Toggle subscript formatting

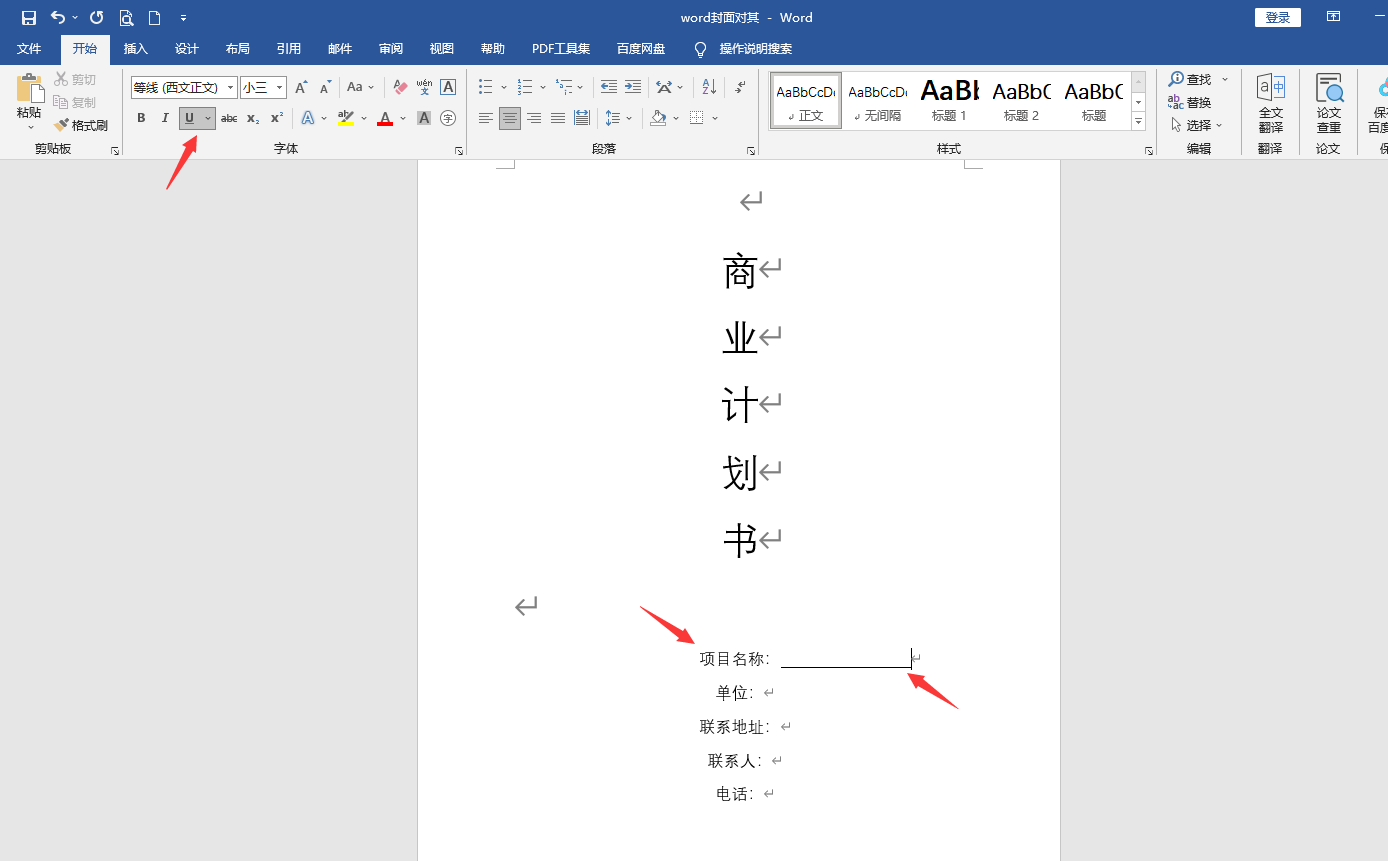[x=253, y=118]
